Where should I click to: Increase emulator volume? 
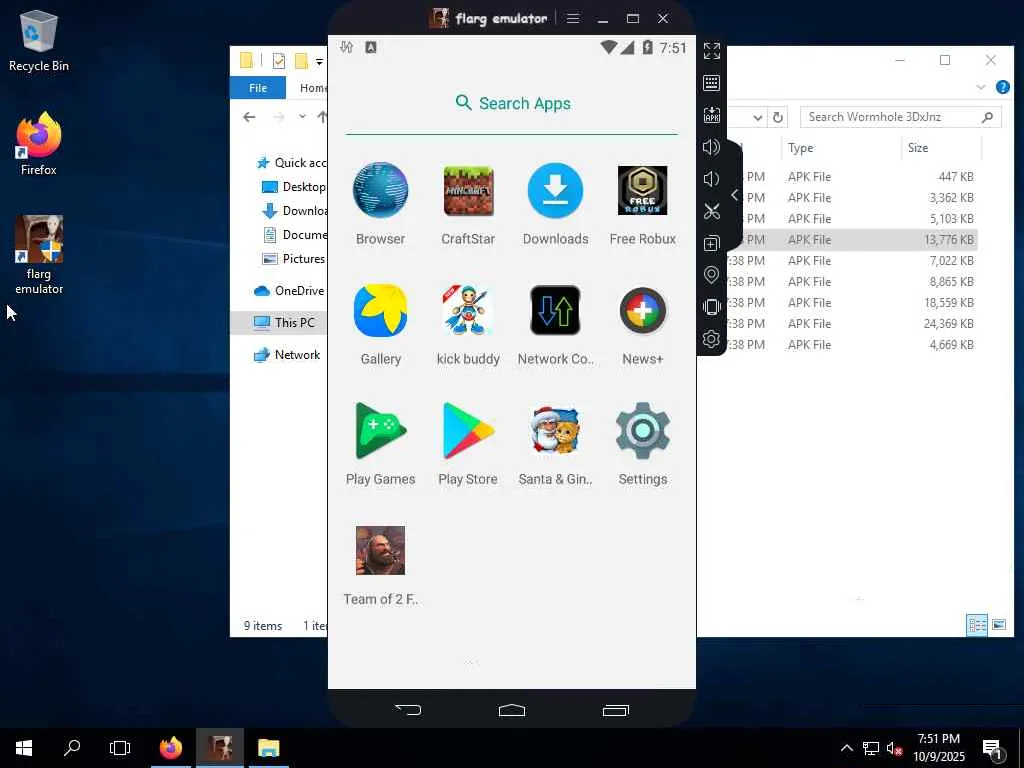click(x=711, y=147)
